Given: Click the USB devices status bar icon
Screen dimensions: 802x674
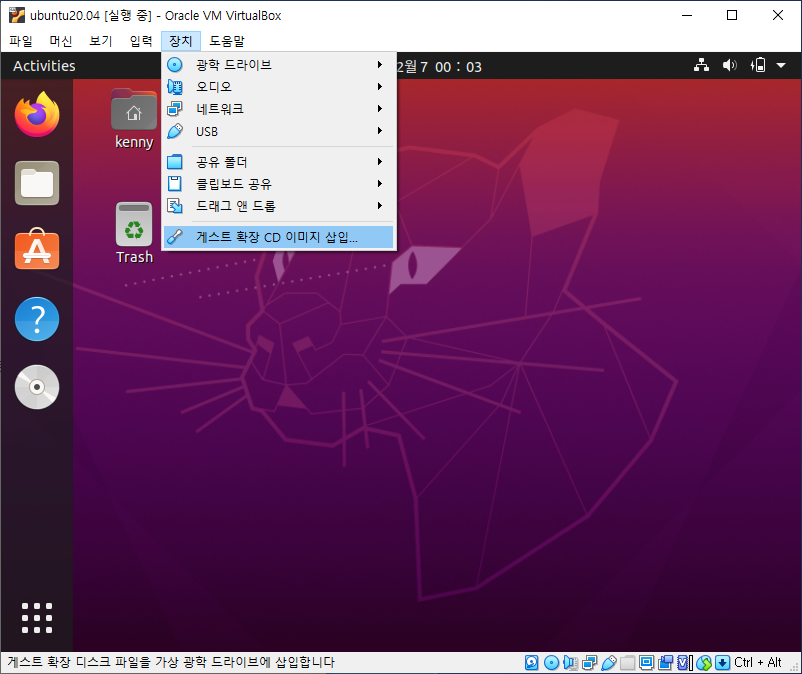Looking at the screenshot, I should point(609,663).
